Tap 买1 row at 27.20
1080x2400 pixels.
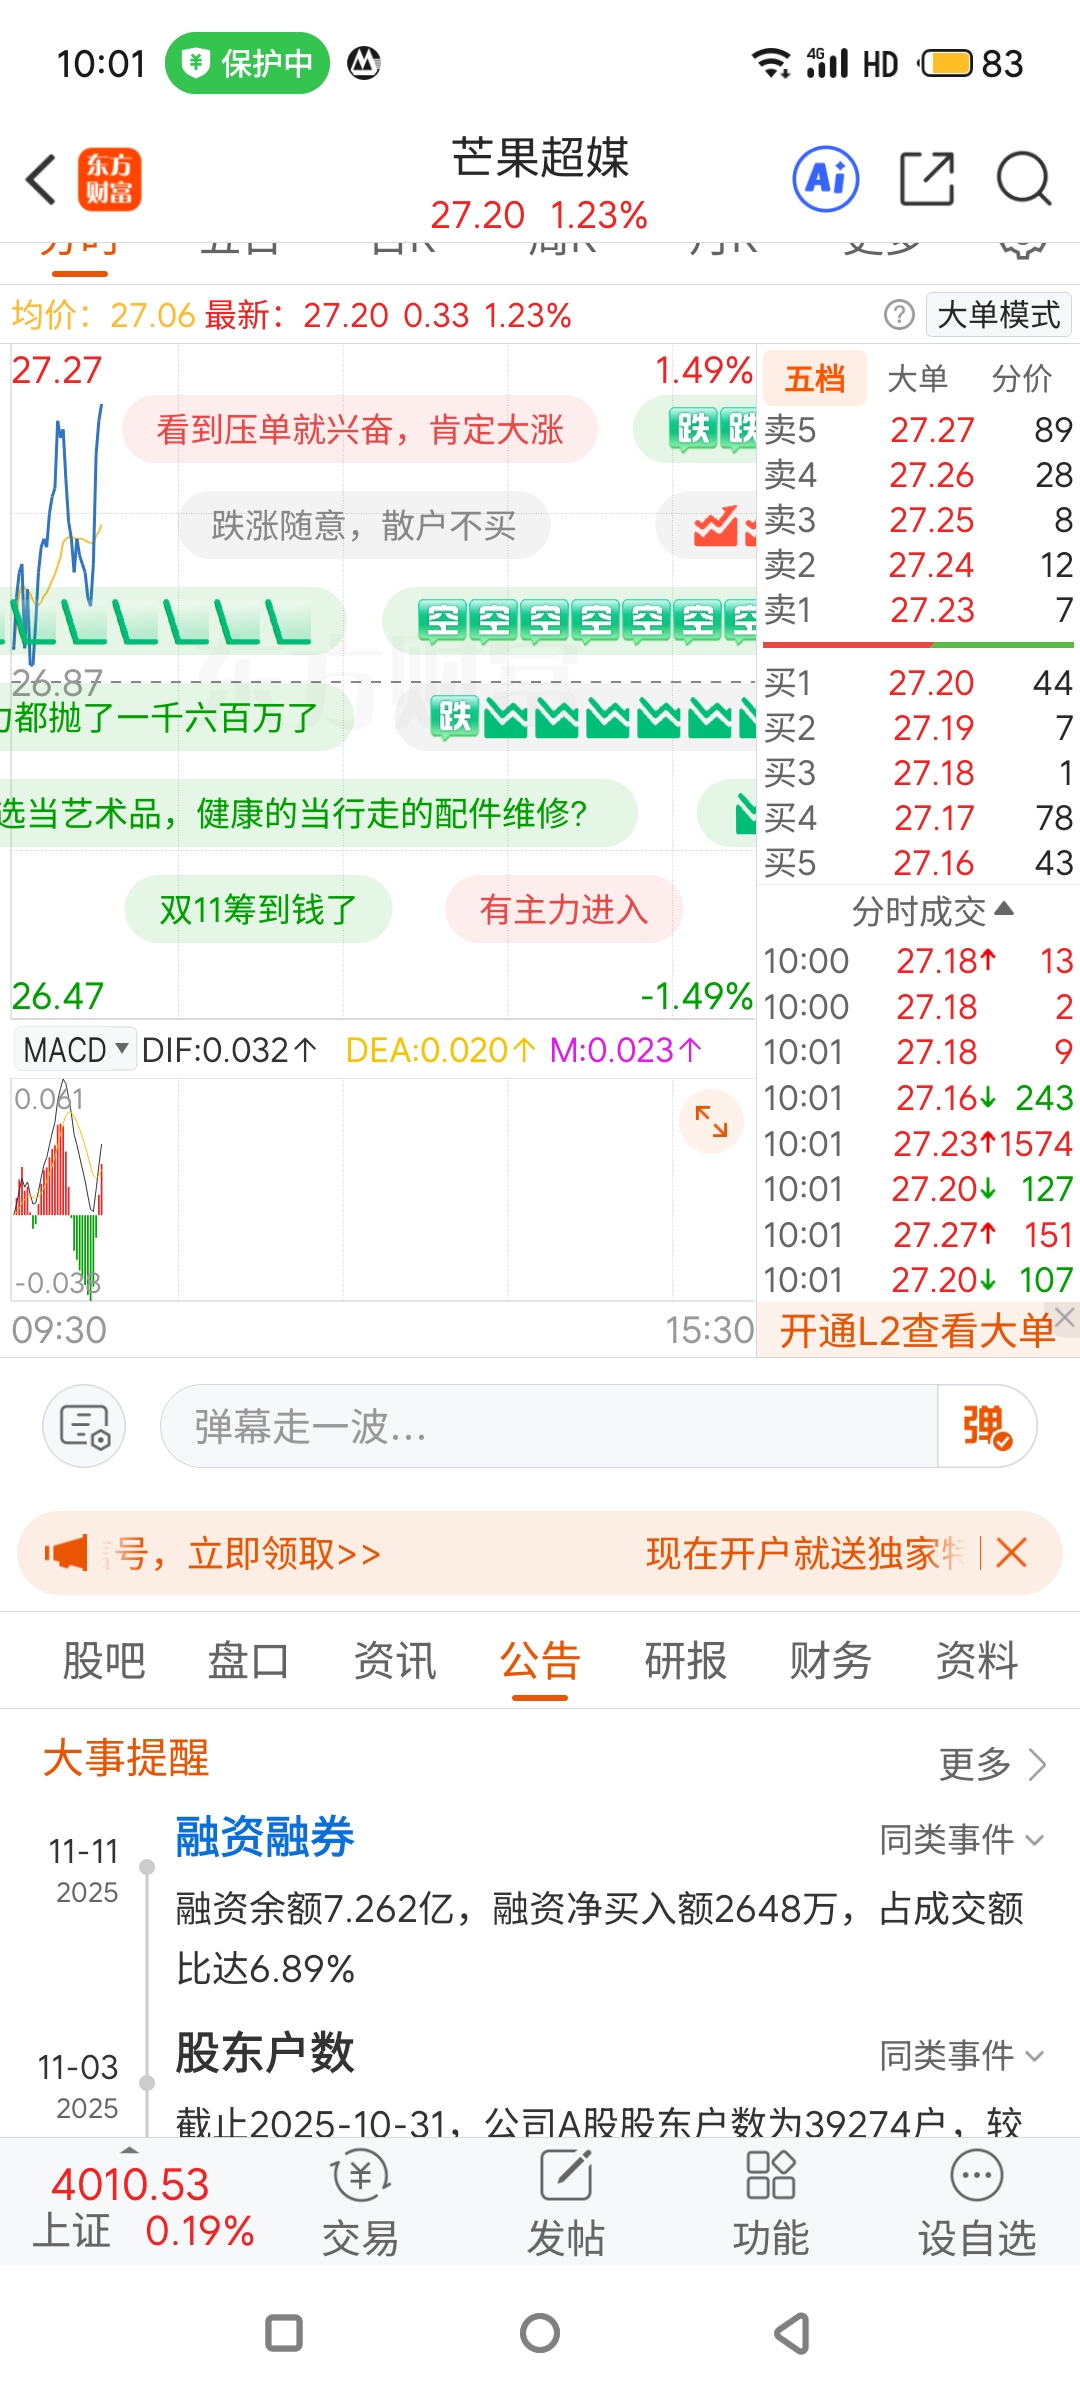(918, 683)
